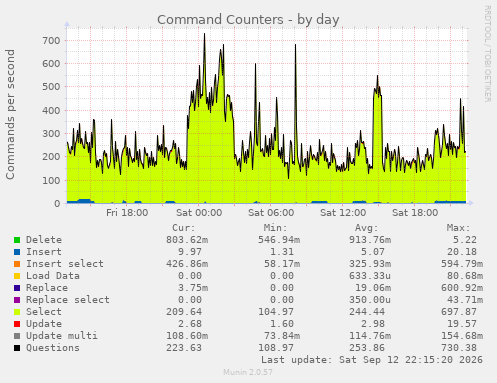Click Delete current value 803.62m
This screenshot has height=383, width=497.
click(x=187, y=240)
